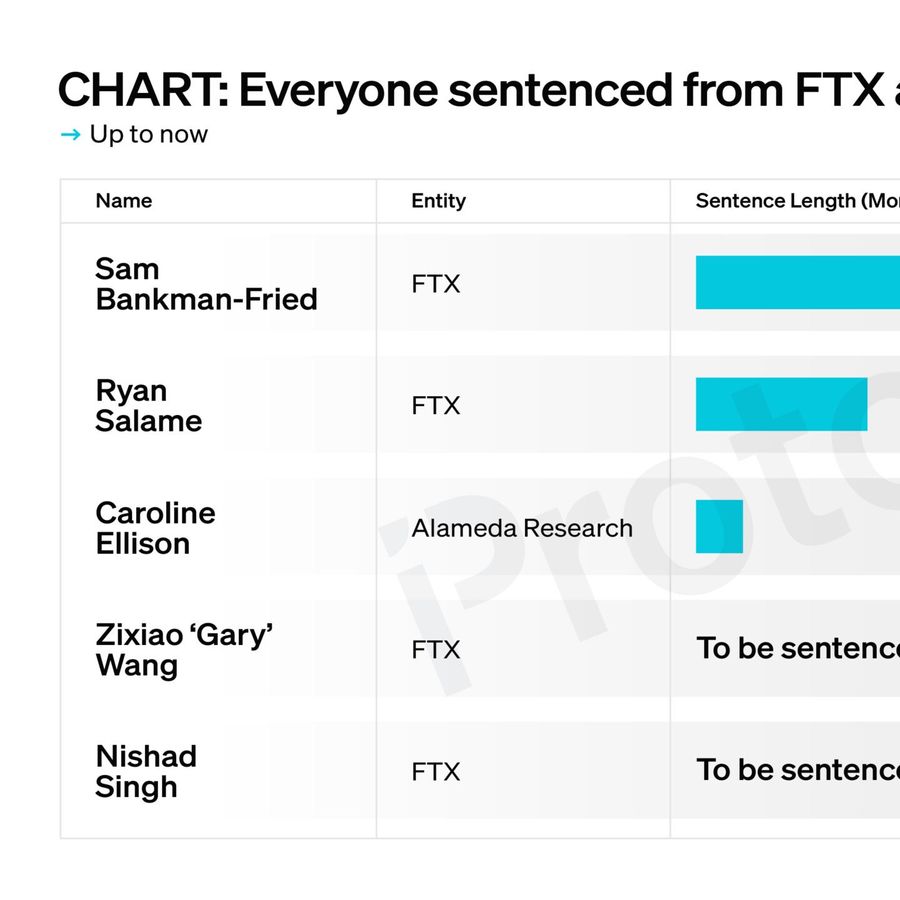The width and height of the screenshot is (900, 900).
Task: Click Caroline Ellison's short cyan bar
Action: point(719,527)
